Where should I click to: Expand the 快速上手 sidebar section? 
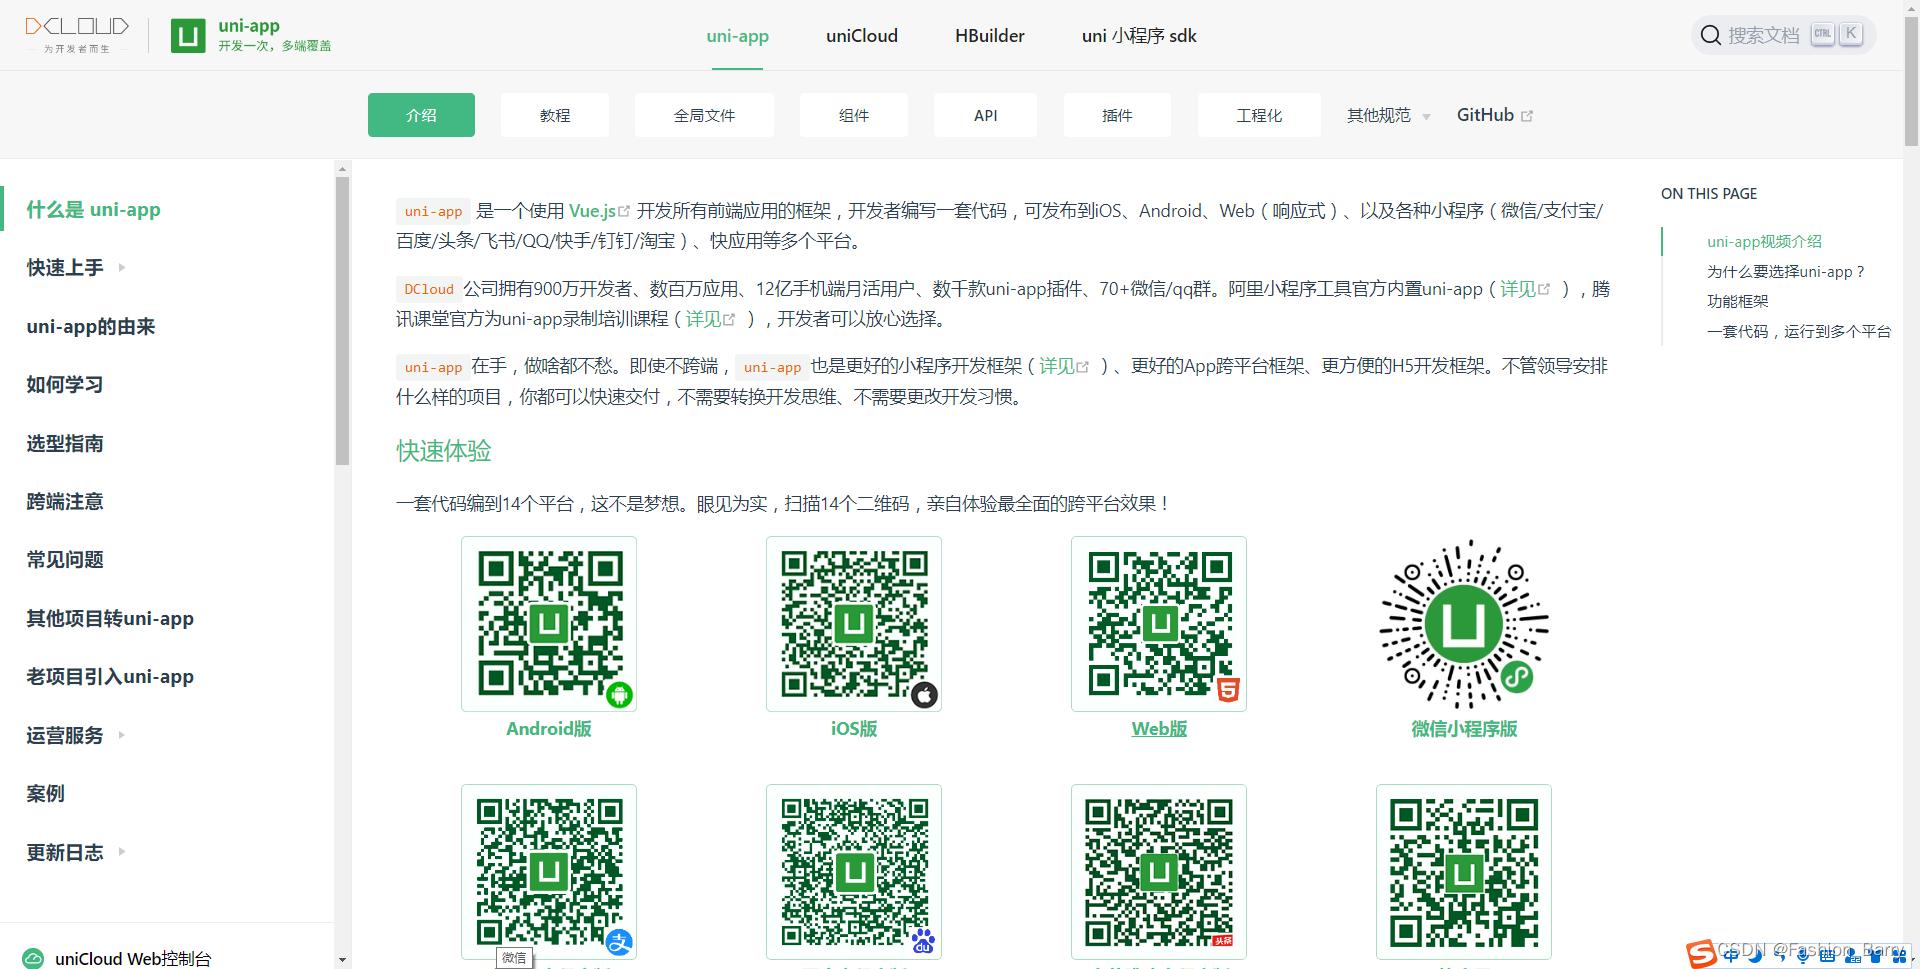122,268
